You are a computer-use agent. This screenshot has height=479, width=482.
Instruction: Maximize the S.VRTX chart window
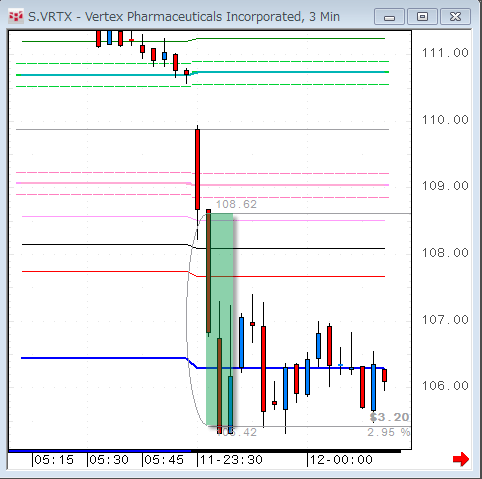click(x=422, y=17)
